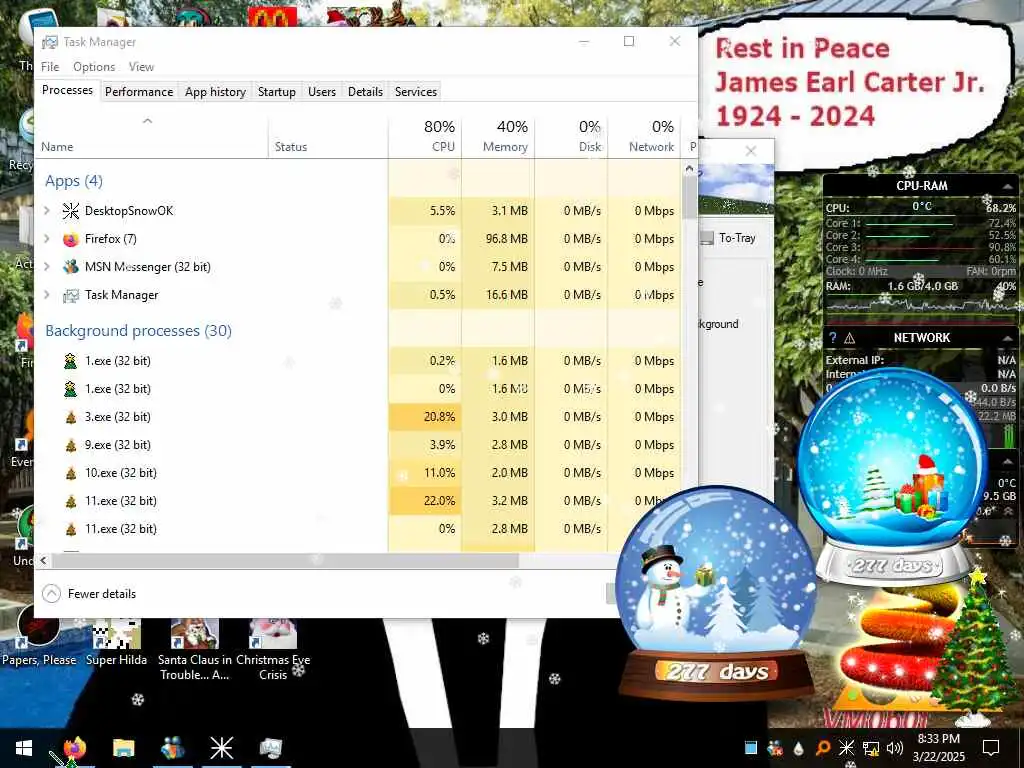The image size is (1024, 768).
Task: Click the left arrow of horizontal scrollbar
Action: click(44, 560)
